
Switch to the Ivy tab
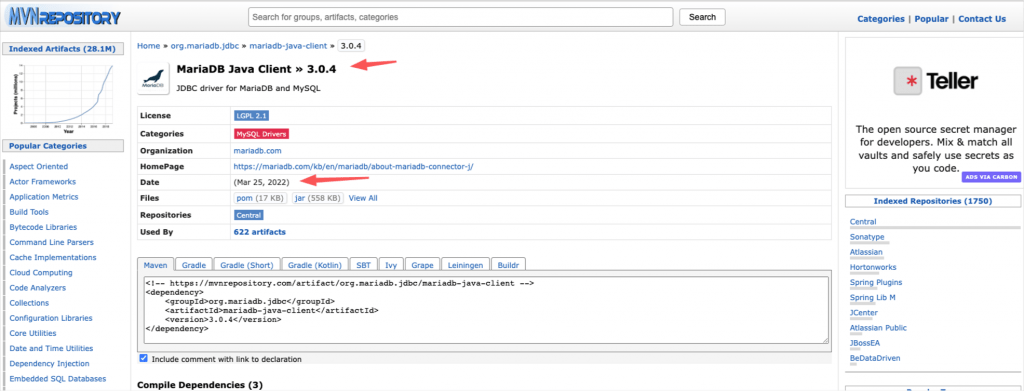(391, 265)
